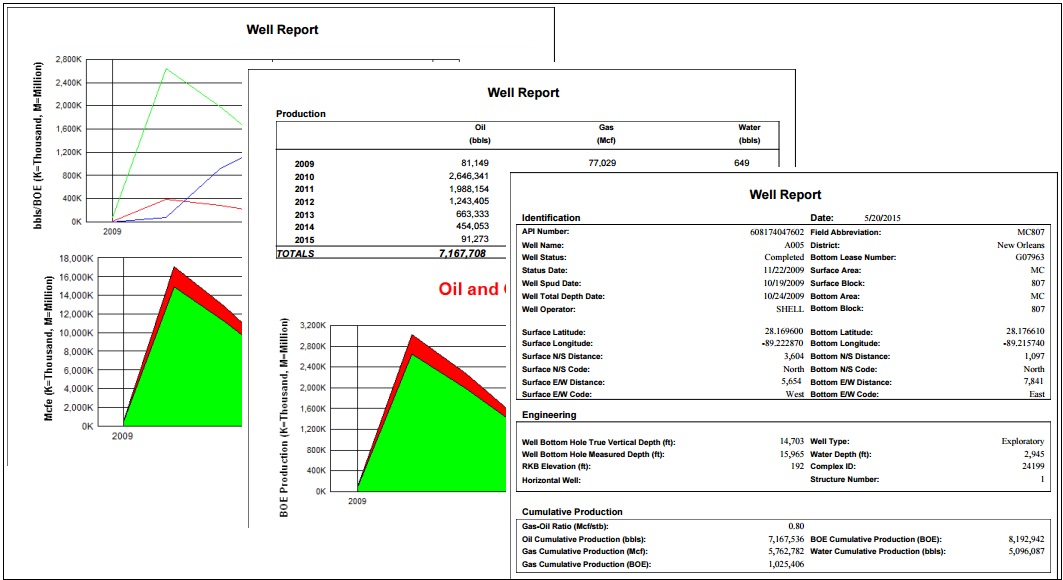Screen dimensions: 1063x580
Task: Click the 2015 oil value 91,273
Action: pos(475,239)
